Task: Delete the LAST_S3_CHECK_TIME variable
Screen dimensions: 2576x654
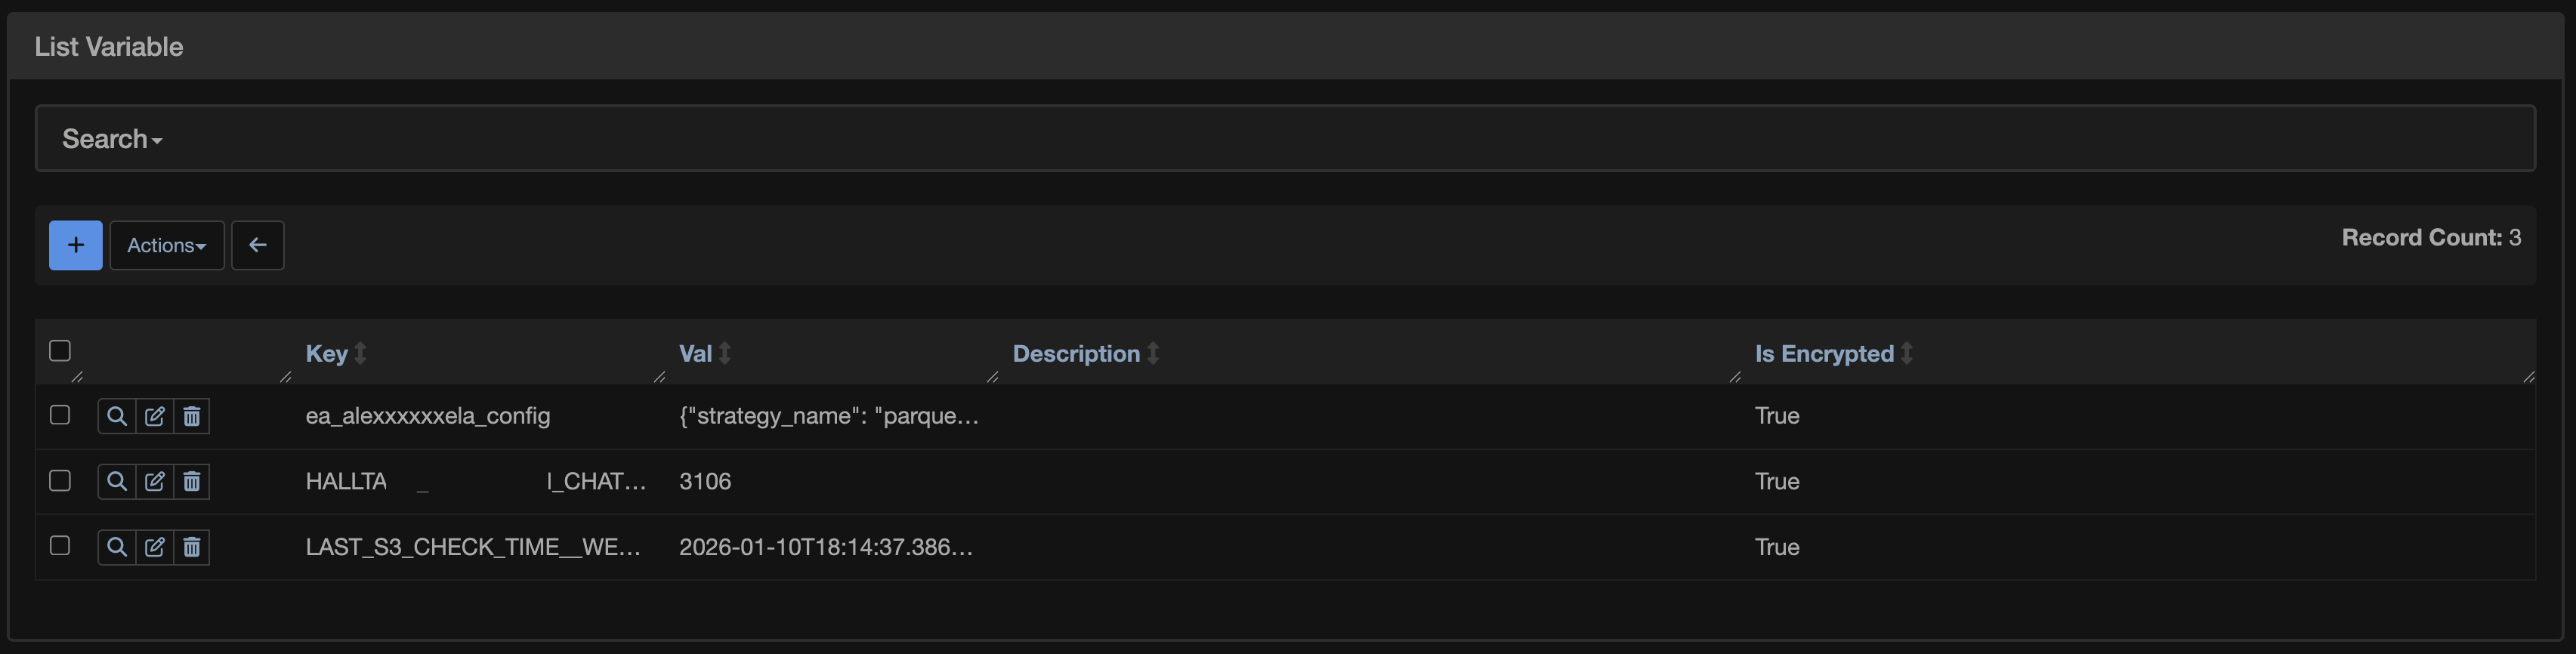Action: coord(191,547)
